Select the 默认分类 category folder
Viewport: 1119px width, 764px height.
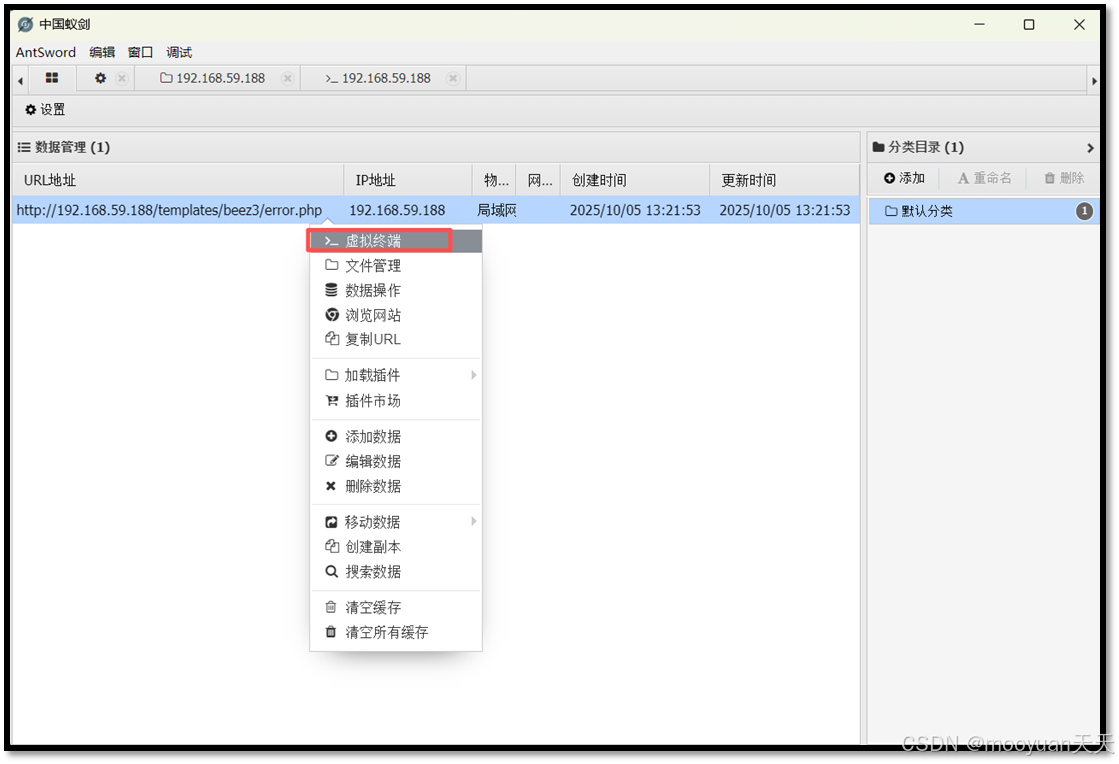point(984,211)
